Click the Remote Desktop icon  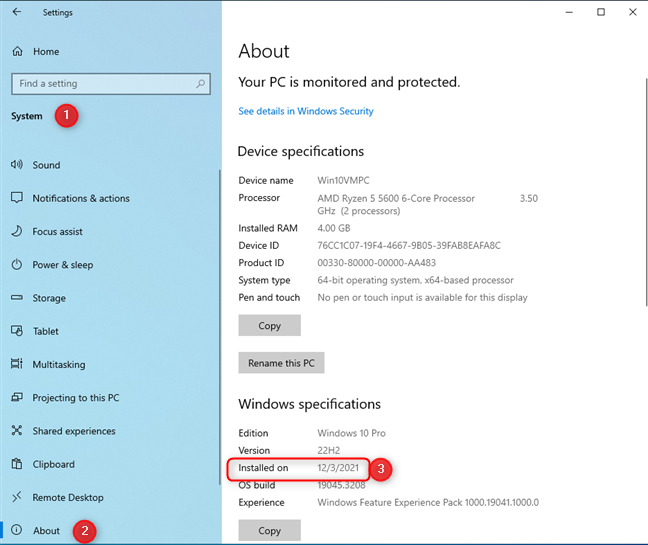(x=17, y=497)
